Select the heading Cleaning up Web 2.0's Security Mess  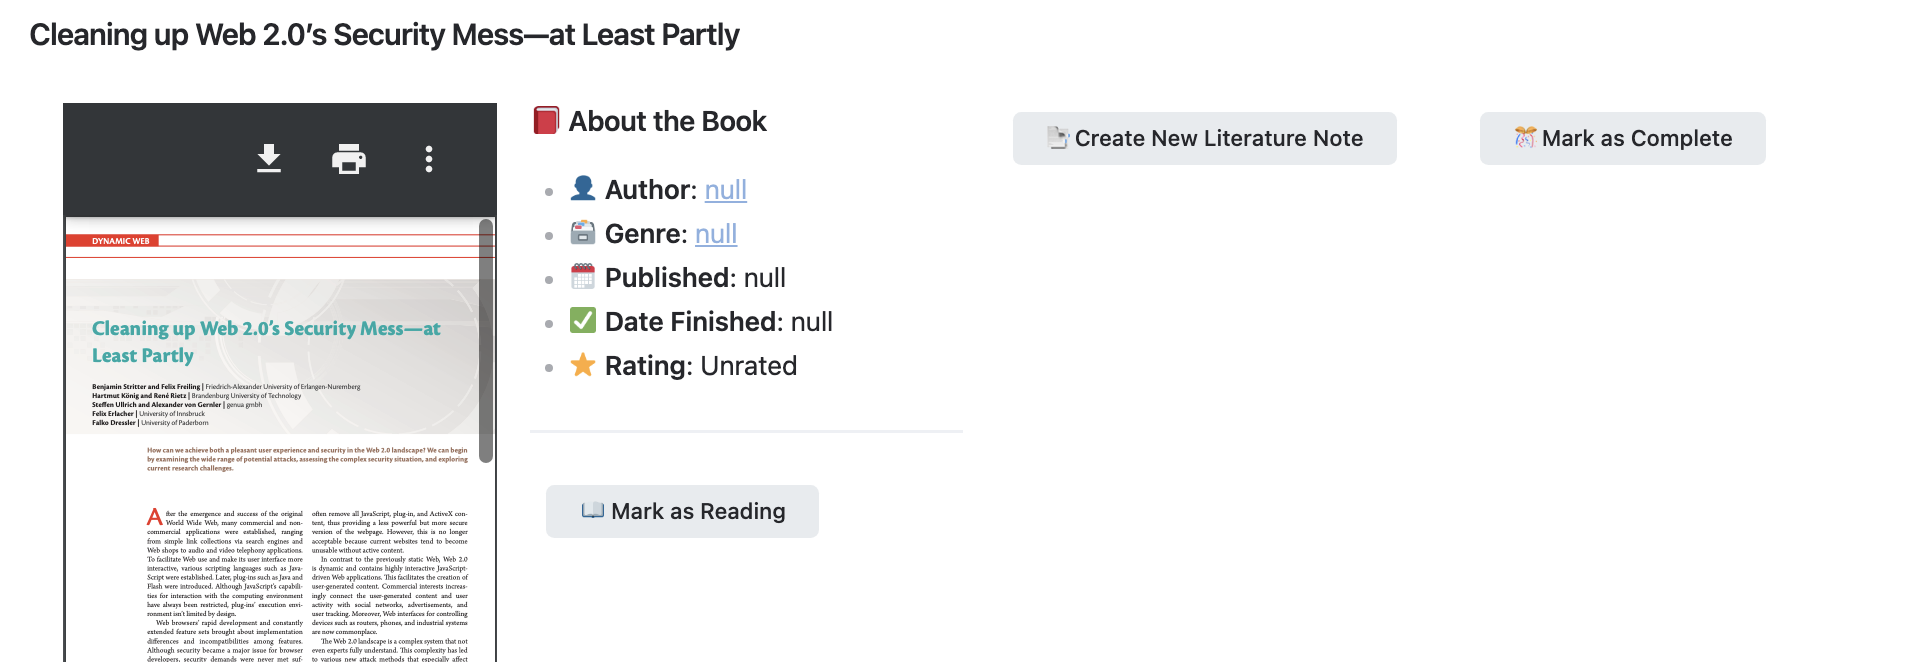click(x=383, y=34)
